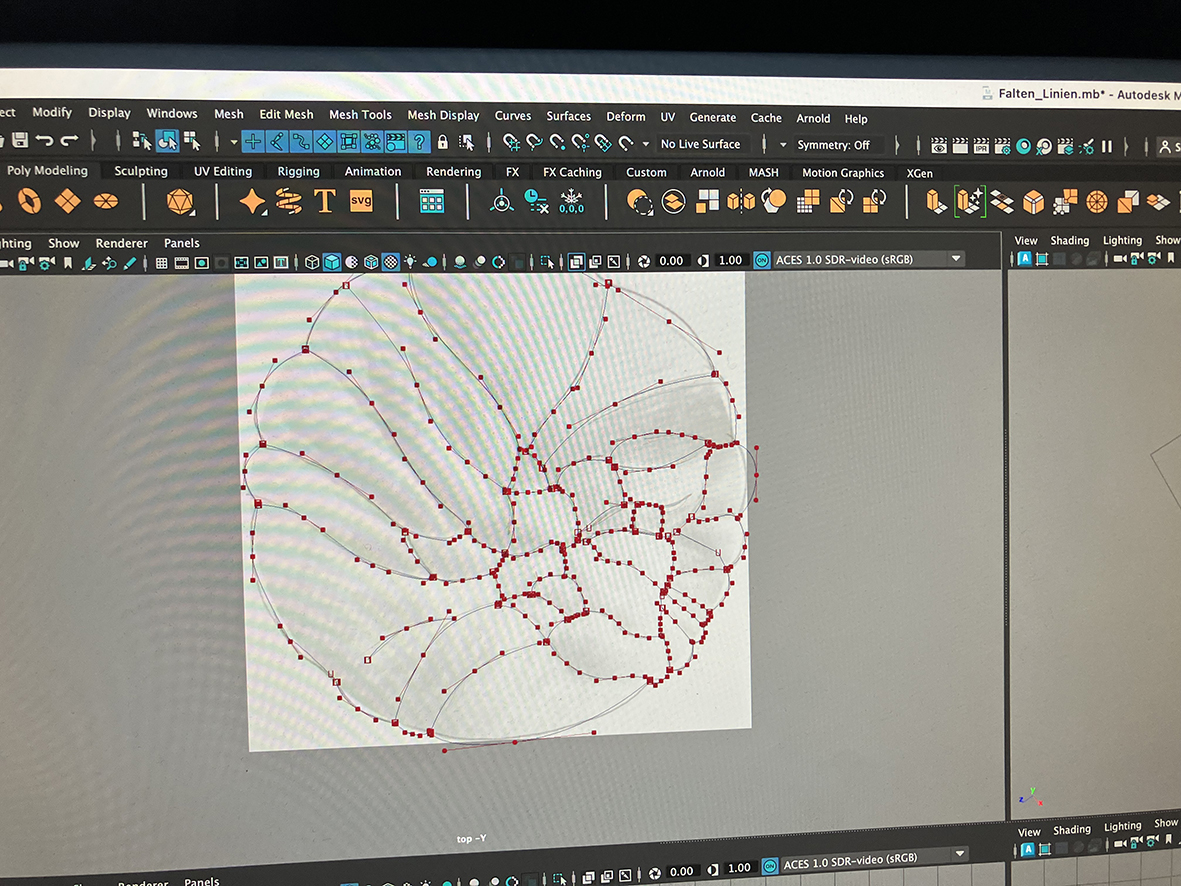This screenshot has width=1181, height=886.
Task: Click the bridge shelf icon
Action: [1001, 202]
